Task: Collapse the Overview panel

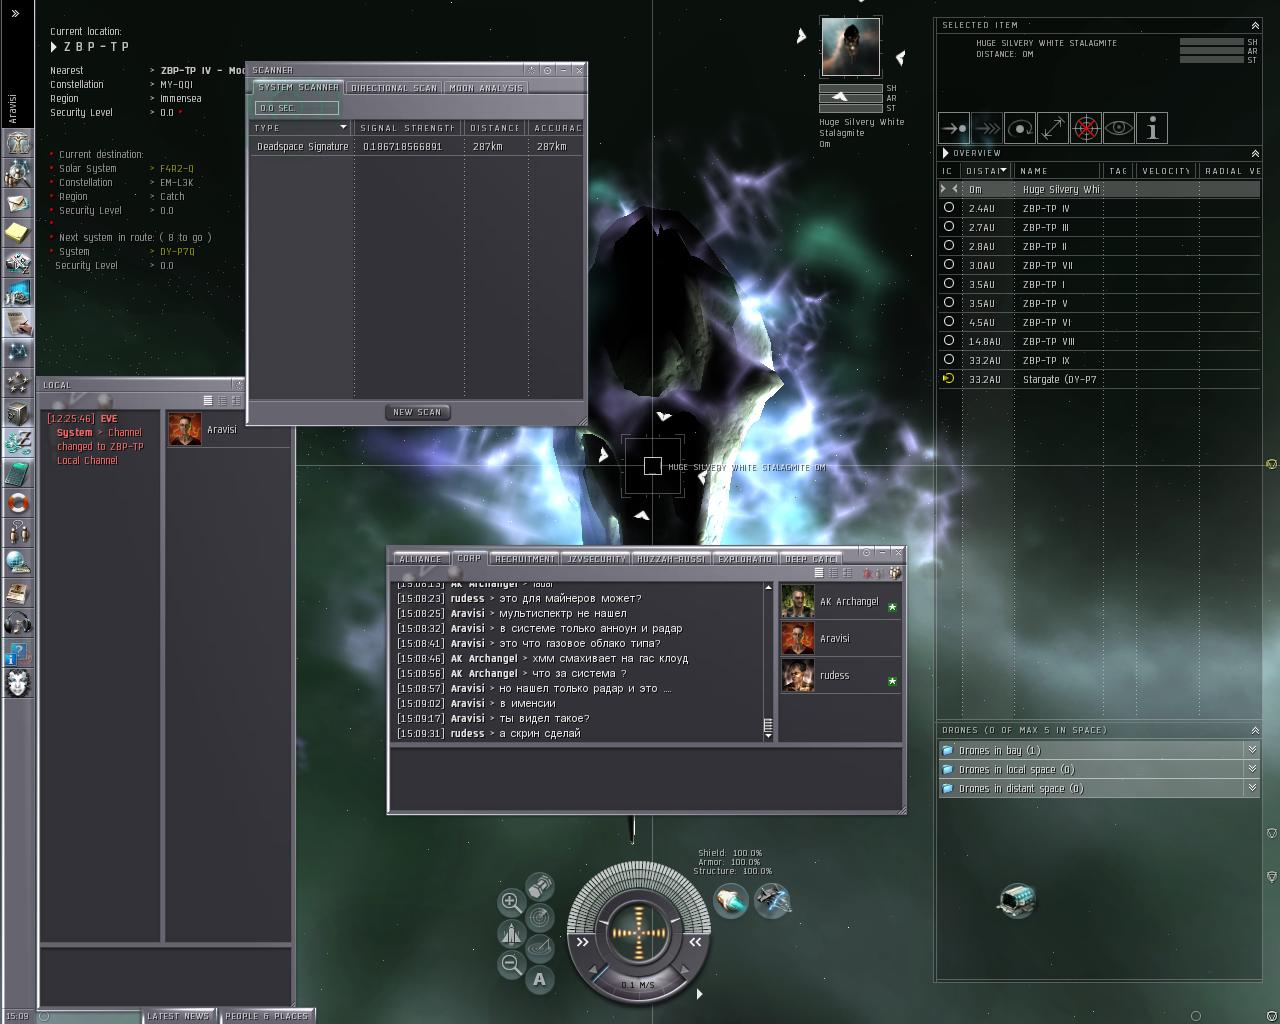Action: (1255, 153)
